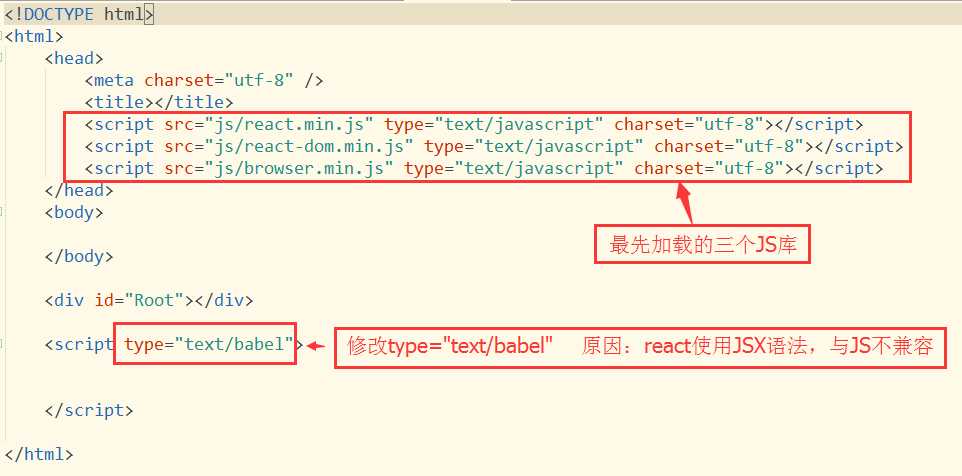This screenshot has width=962, height=476.
Task: Click the id="Root" attribute in div
Action: (x=139, y=301)
